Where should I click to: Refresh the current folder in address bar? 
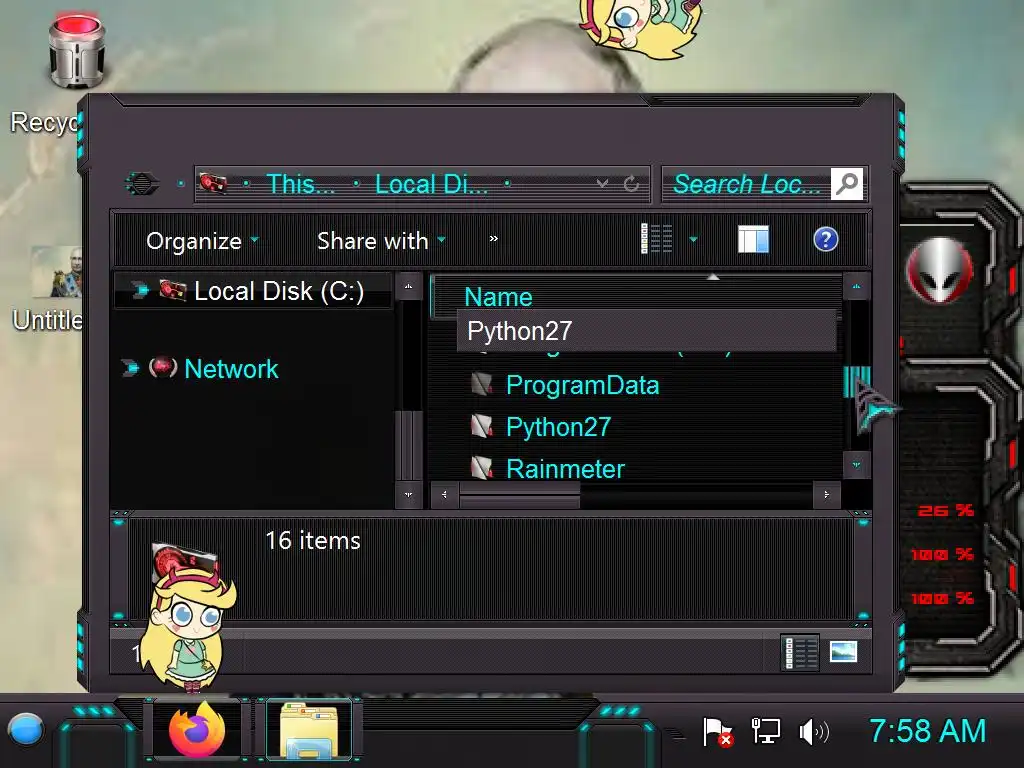click(x=631, y=184)
